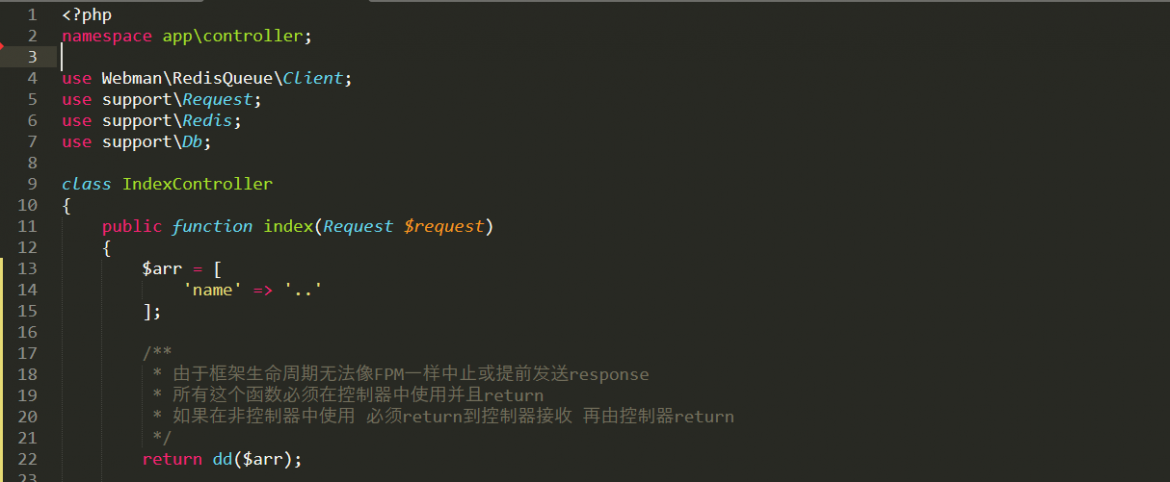Click the dd function call on line 22
This screenshot has width=1170, height=482.
pyautogui.click(x=222, y=460)
